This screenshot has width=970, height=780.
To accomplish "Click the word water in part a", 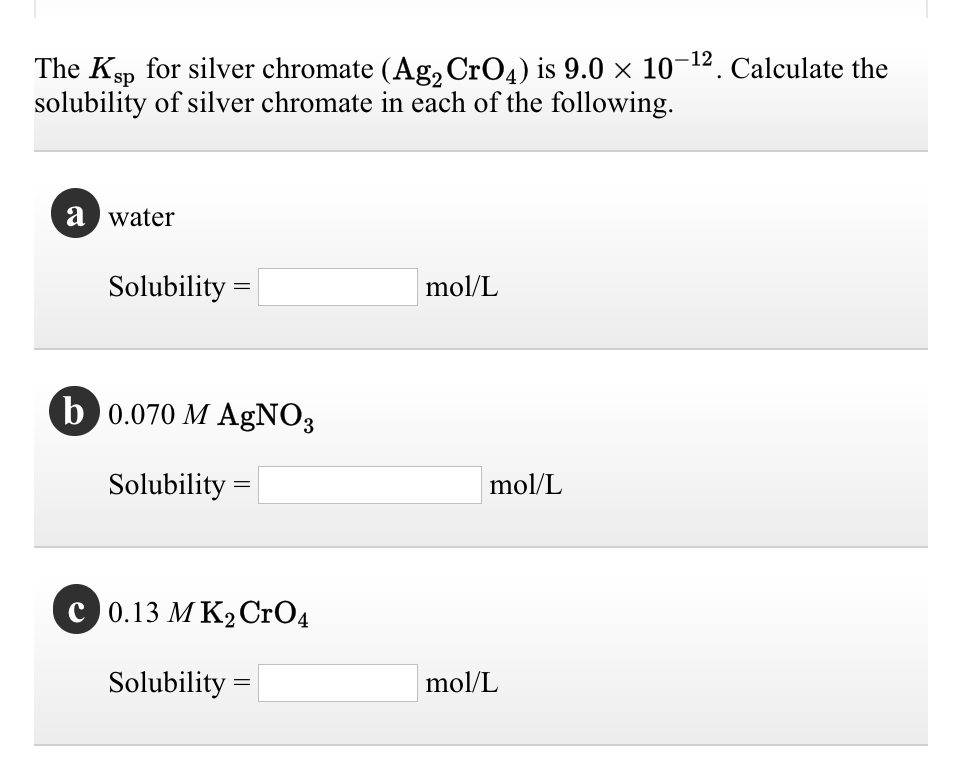I will (142, 216).
